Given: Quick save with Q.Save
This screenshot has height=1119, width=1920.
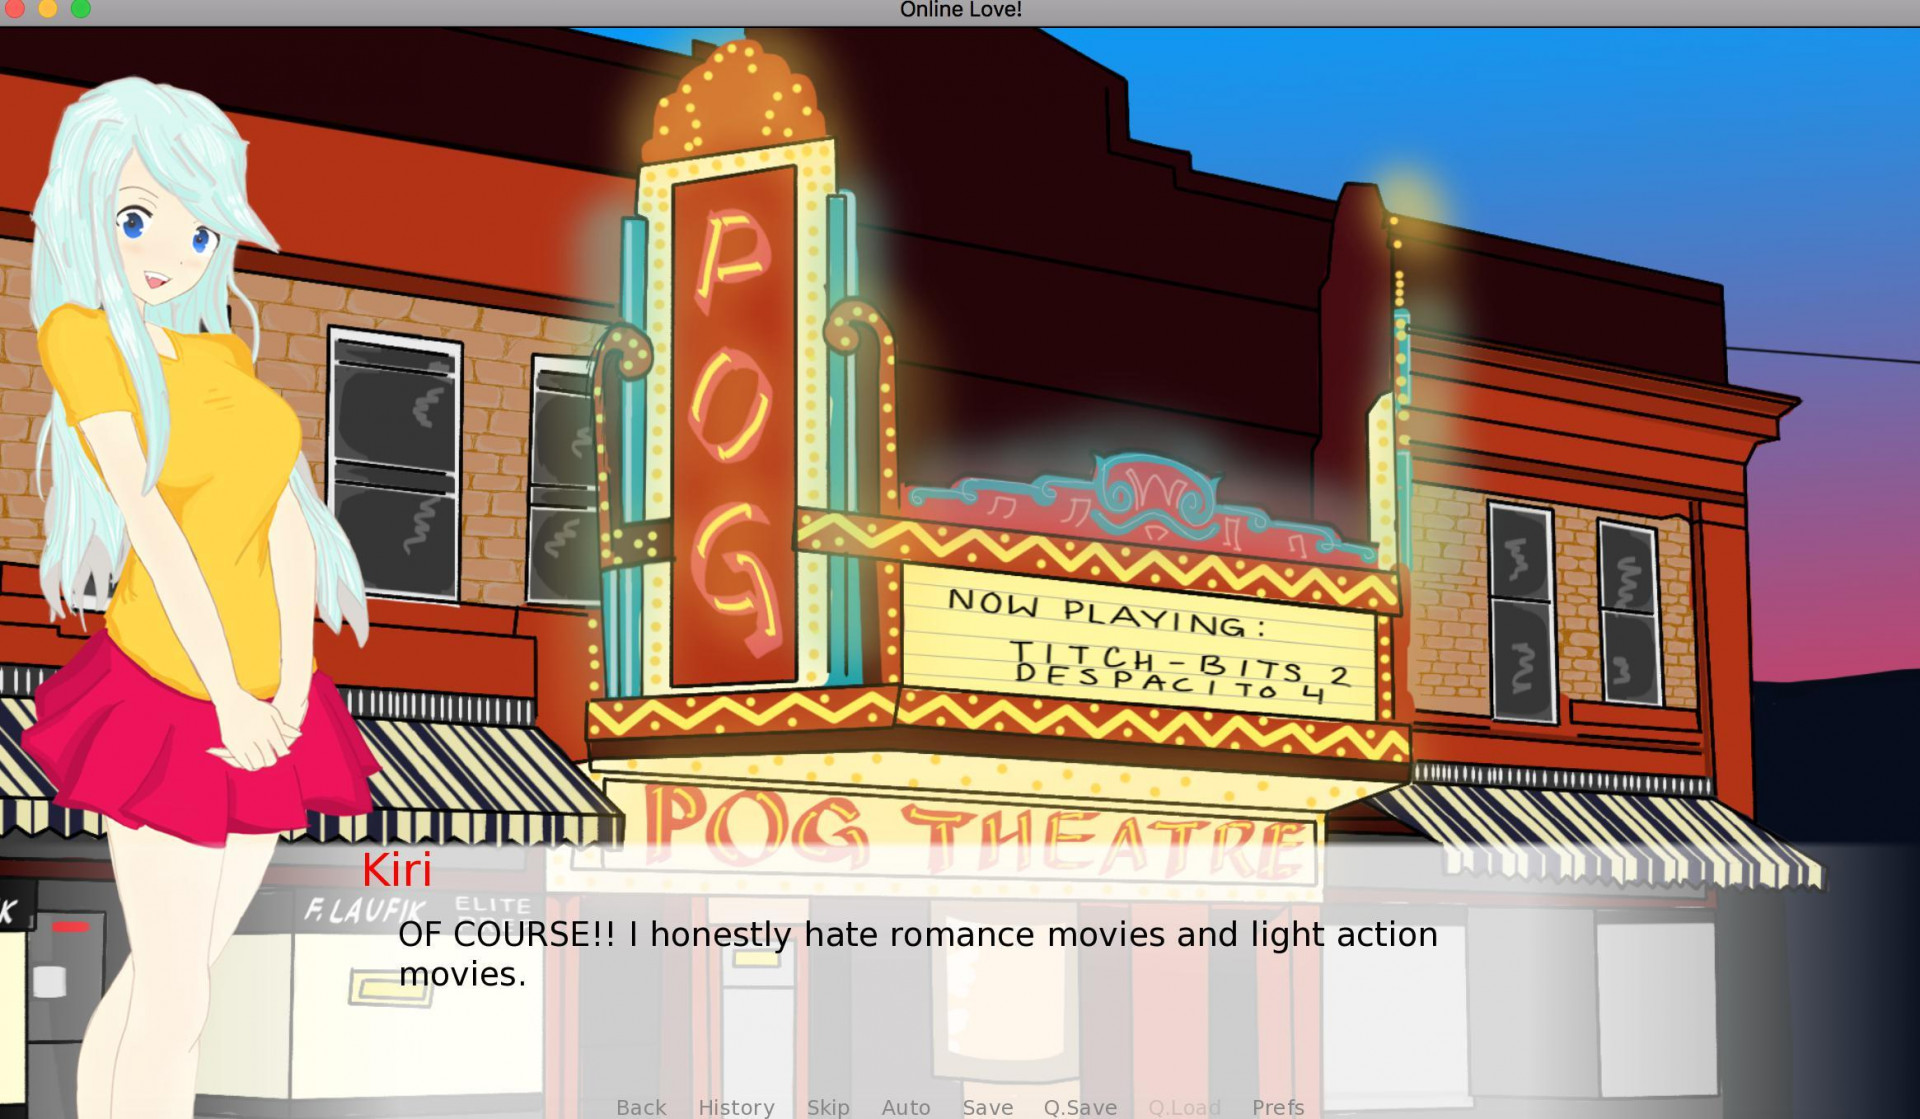Looking at the screenshot, I should (1080, 1107).
